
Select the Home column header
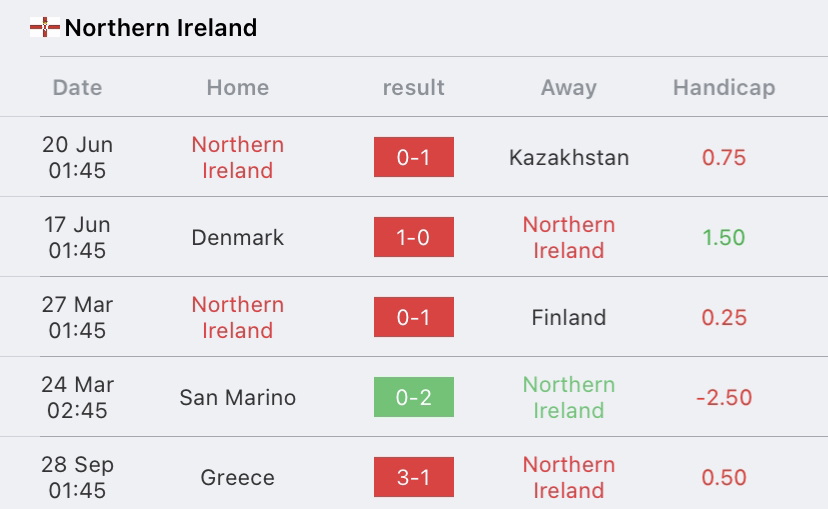coord(238,87)
